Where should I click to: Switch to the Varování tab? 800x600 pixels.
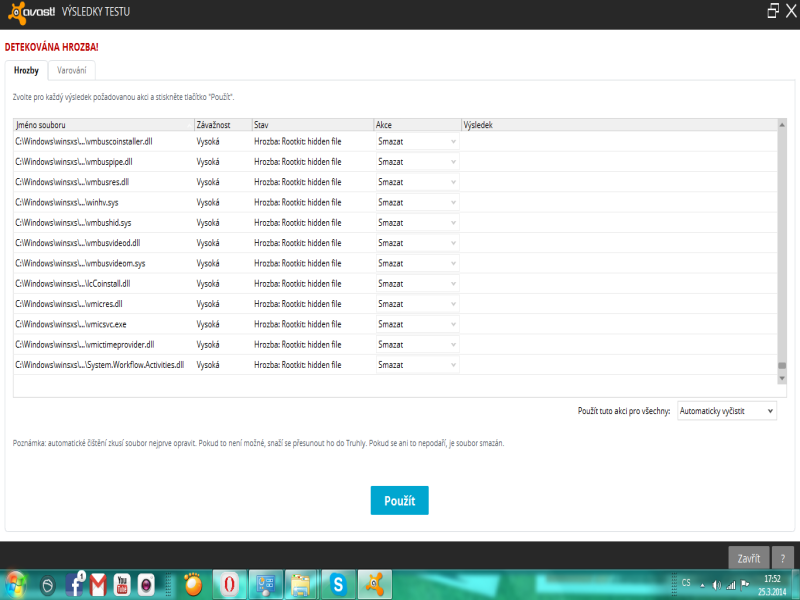point(71,70)
